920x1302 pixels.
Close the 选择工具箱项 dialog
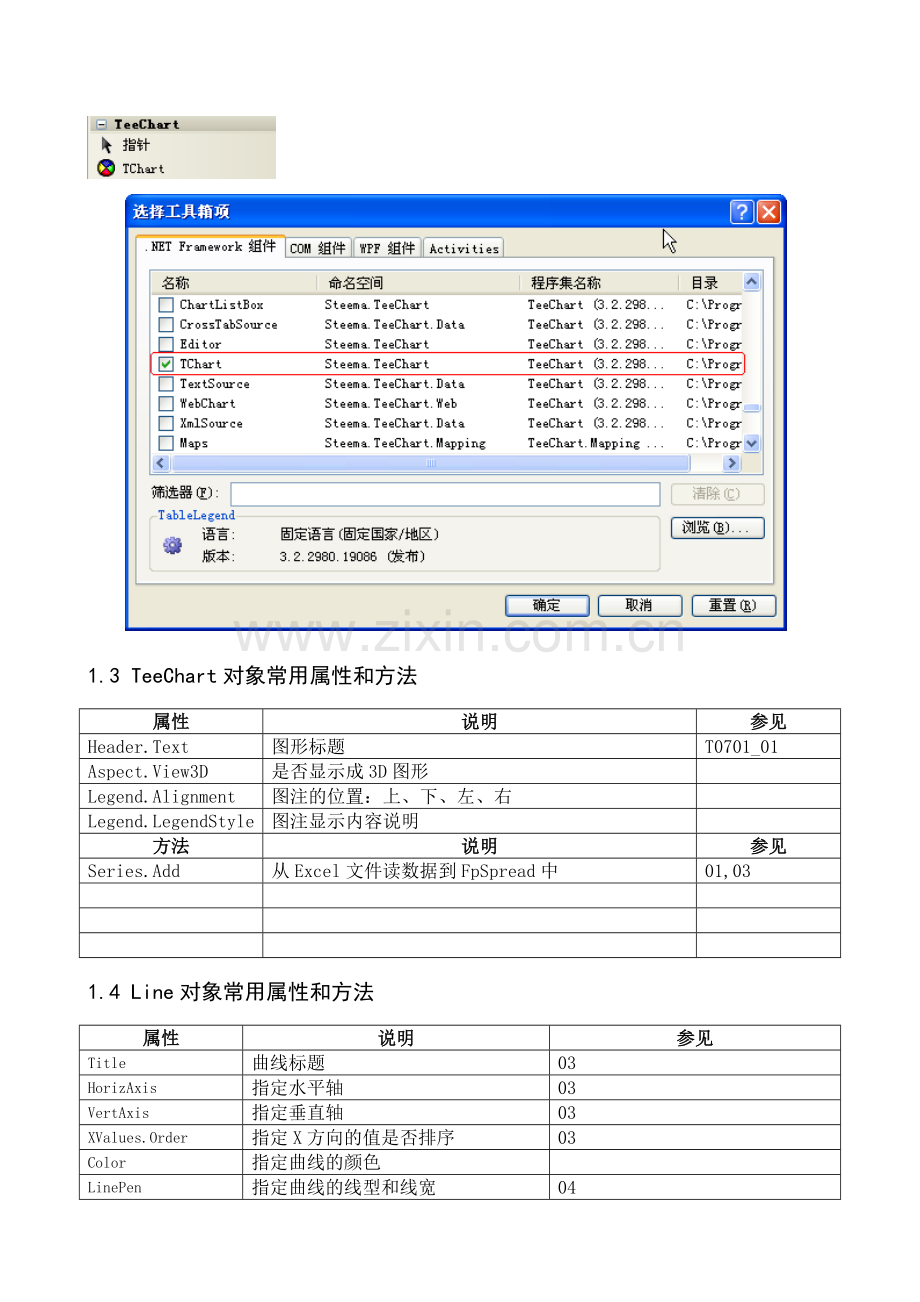pyautogui.click(x=768, y=212)
